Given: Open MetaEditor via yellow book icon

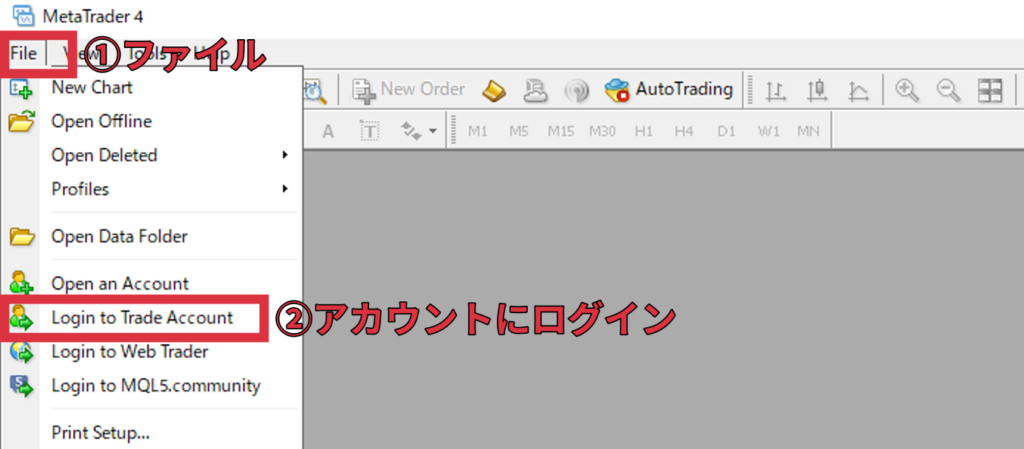Looking at the screenshot, I should [x=494, y=90].
